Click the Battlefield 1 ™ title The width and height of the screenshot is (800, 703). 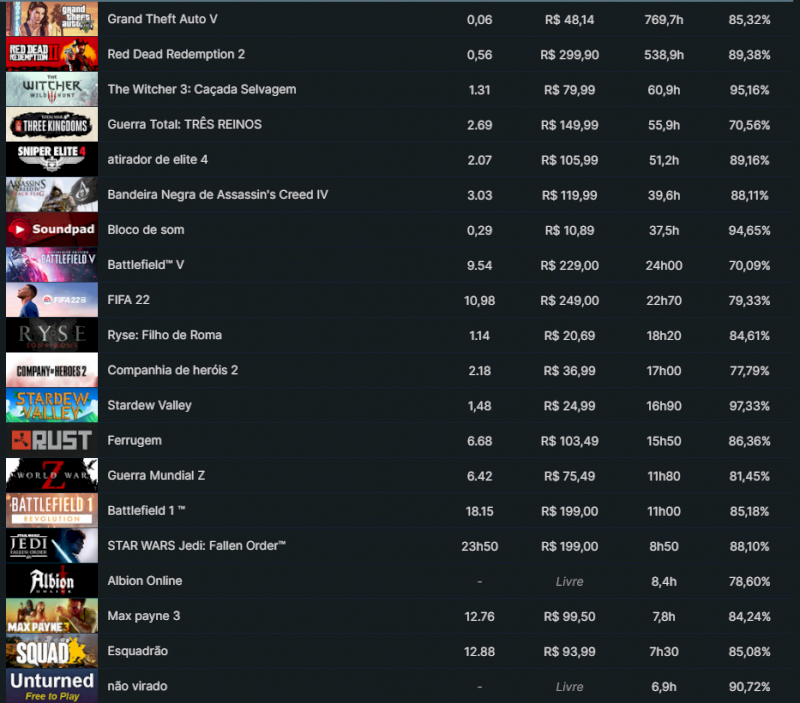pos(146,511)
